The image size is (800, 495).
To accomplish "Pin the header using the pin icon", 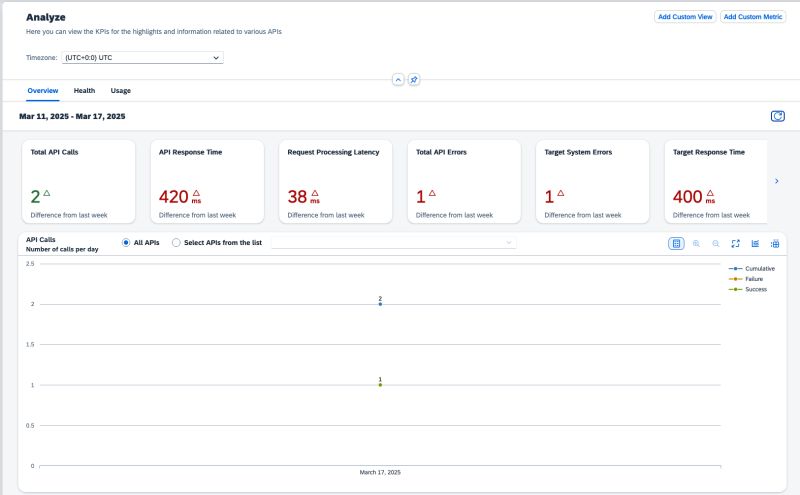I will point(414,80).
